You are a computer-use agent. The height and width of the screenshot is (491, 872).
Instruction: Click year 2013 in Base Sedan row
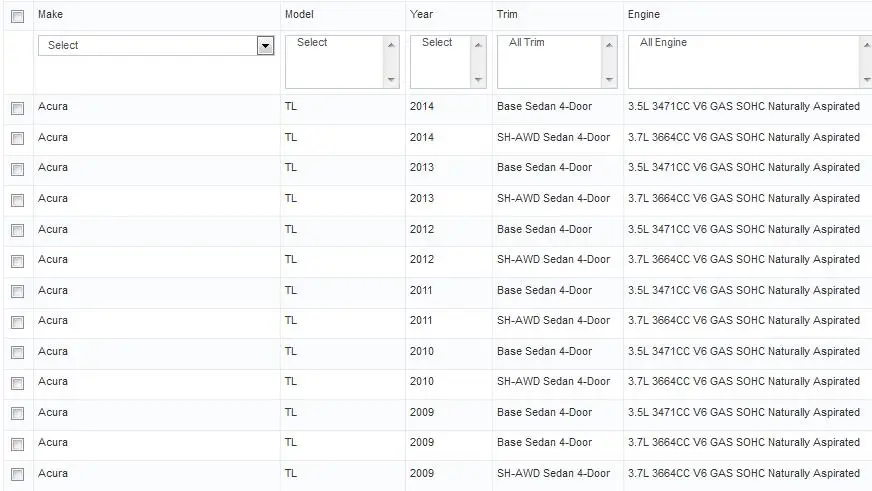pos(422,167)
